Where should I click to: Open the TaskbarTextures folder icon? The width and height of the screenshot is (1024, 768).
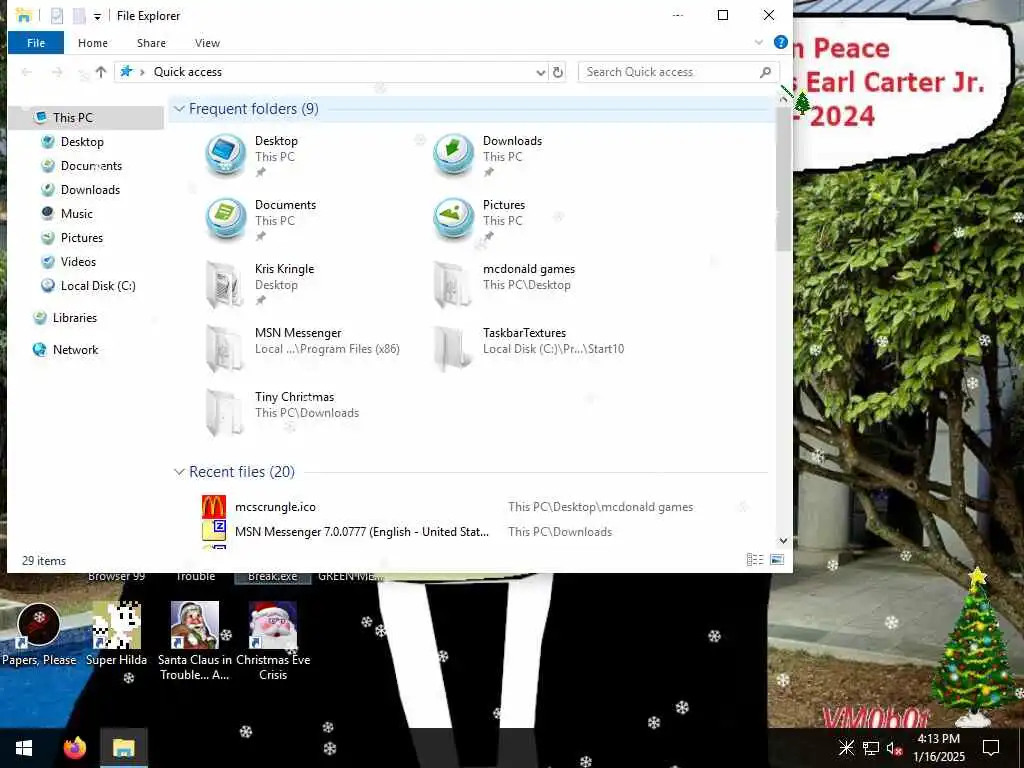point(452,348)
